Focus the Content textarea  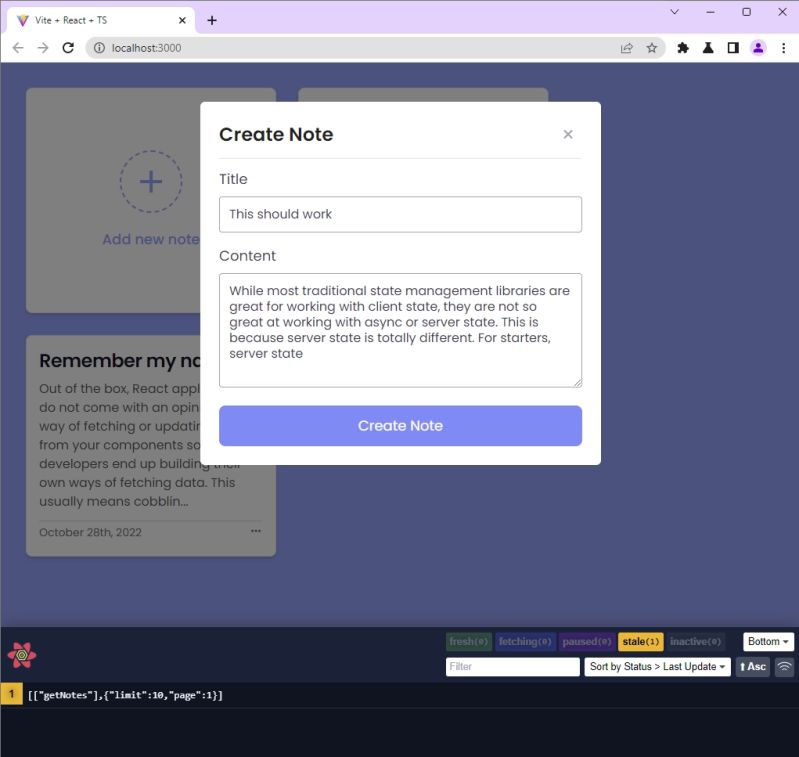point(400,330)
